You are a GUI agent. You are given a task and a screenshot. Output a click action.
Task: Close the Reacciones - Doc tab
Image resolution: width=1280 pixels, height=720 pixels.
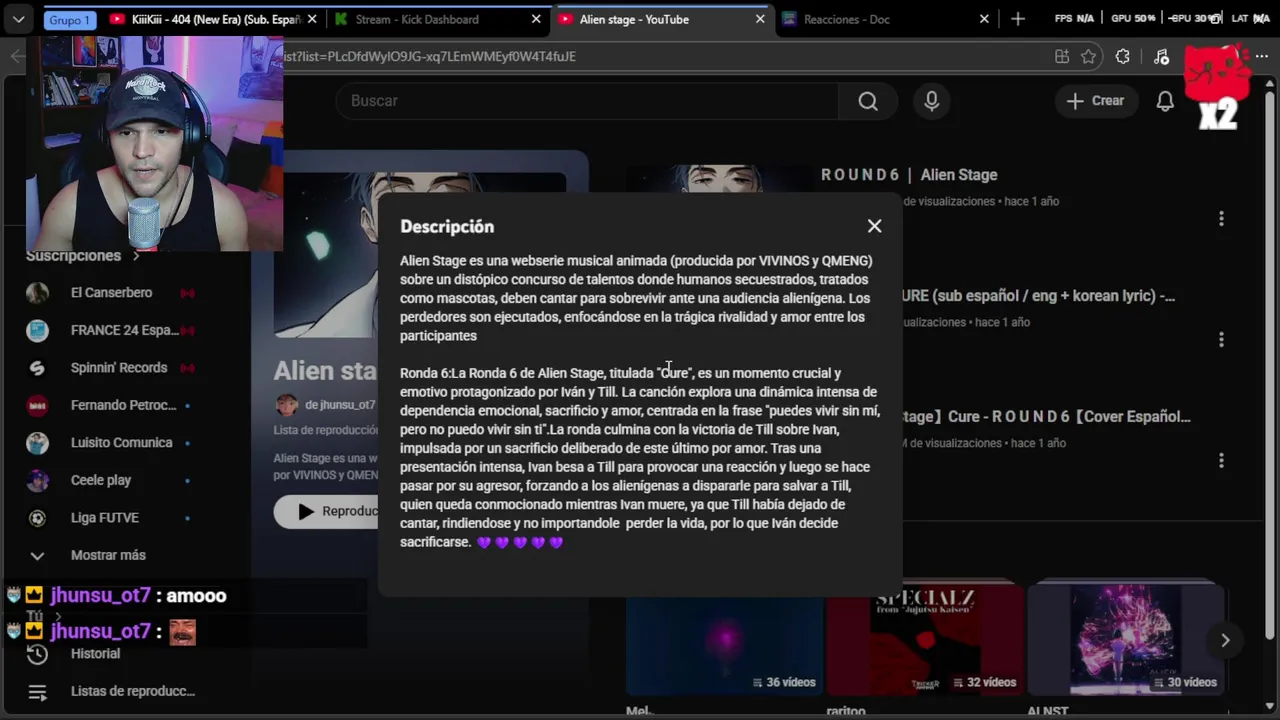tap(984, 19)
